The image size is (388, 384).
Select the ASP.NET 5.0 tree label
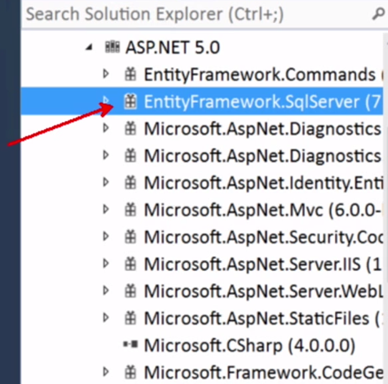pos(173,47)
